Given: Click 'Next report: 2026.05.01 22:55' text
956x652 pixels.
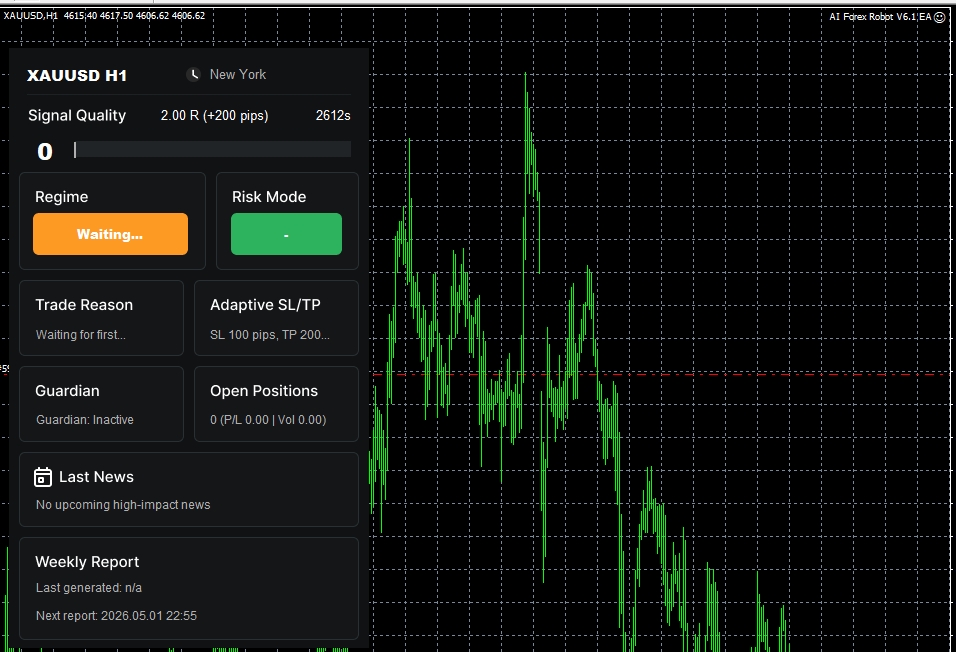Looking at the screenshot, I should point(116,616).
